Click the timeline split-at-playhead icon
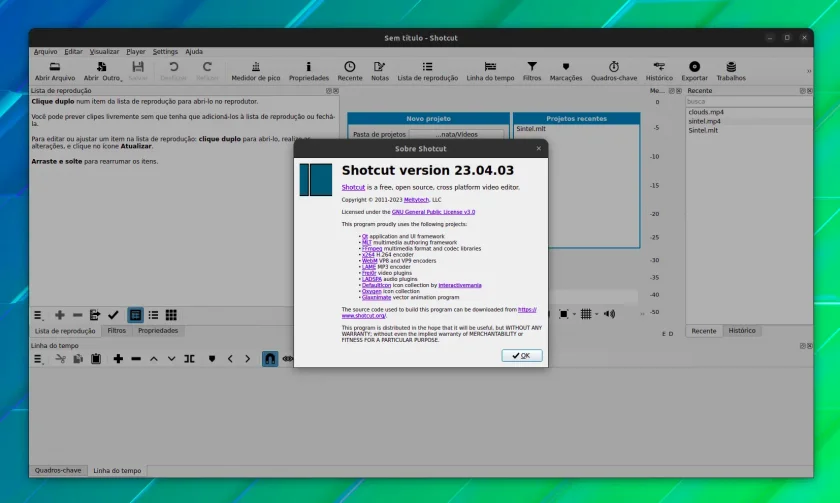840x503 pixels. (190, 359)
